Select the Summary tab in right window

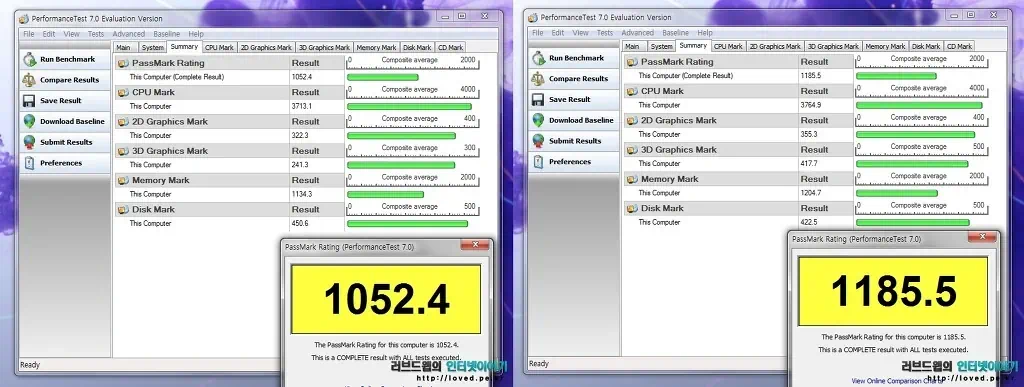click(693, 46)
